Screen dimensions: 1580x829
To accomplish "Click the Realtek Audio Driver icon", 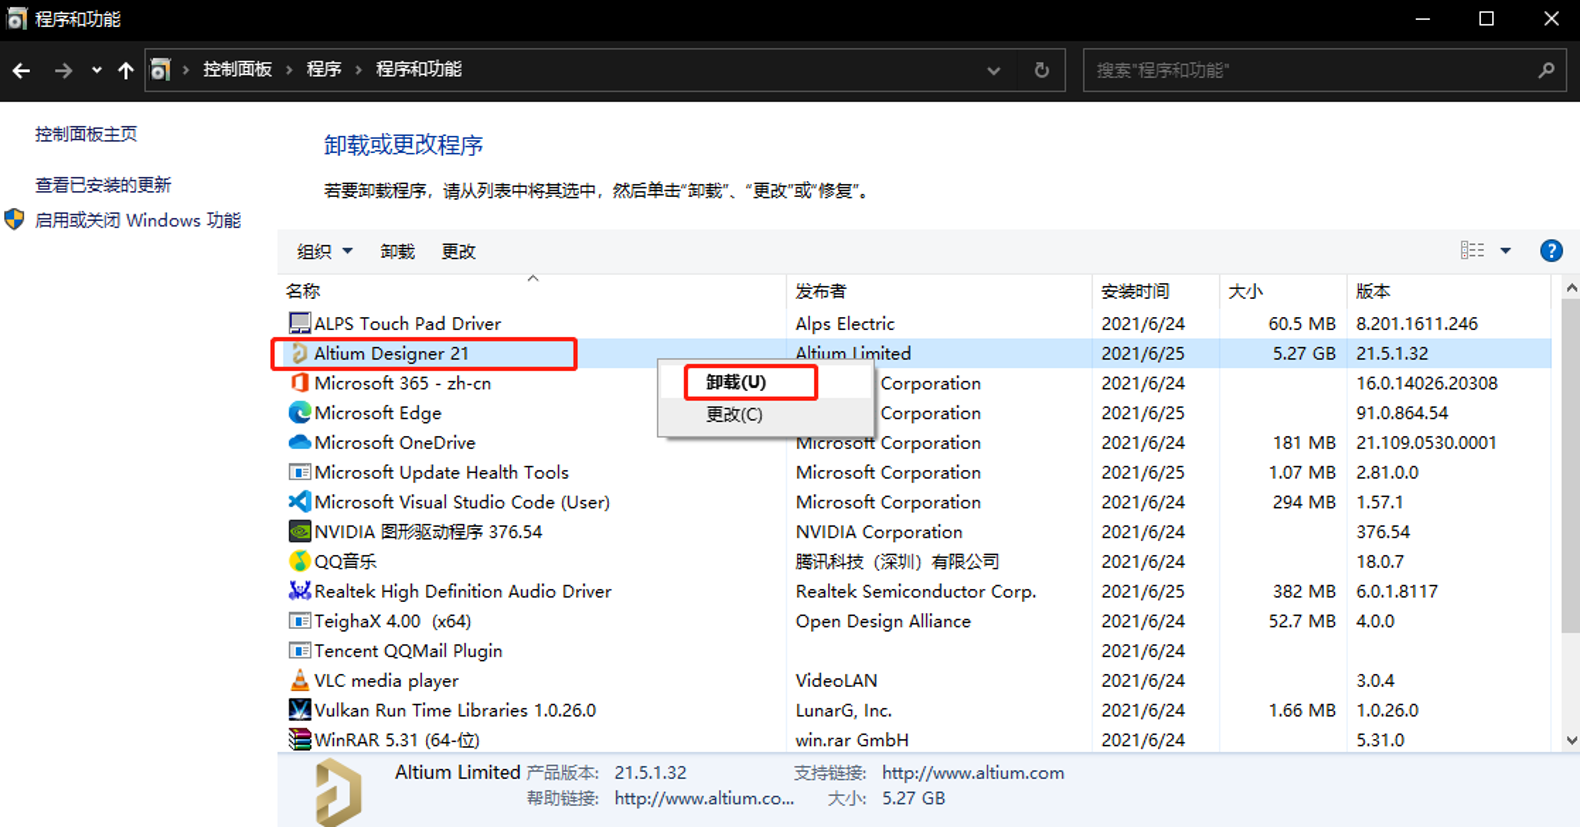I will tap(299, 591).
